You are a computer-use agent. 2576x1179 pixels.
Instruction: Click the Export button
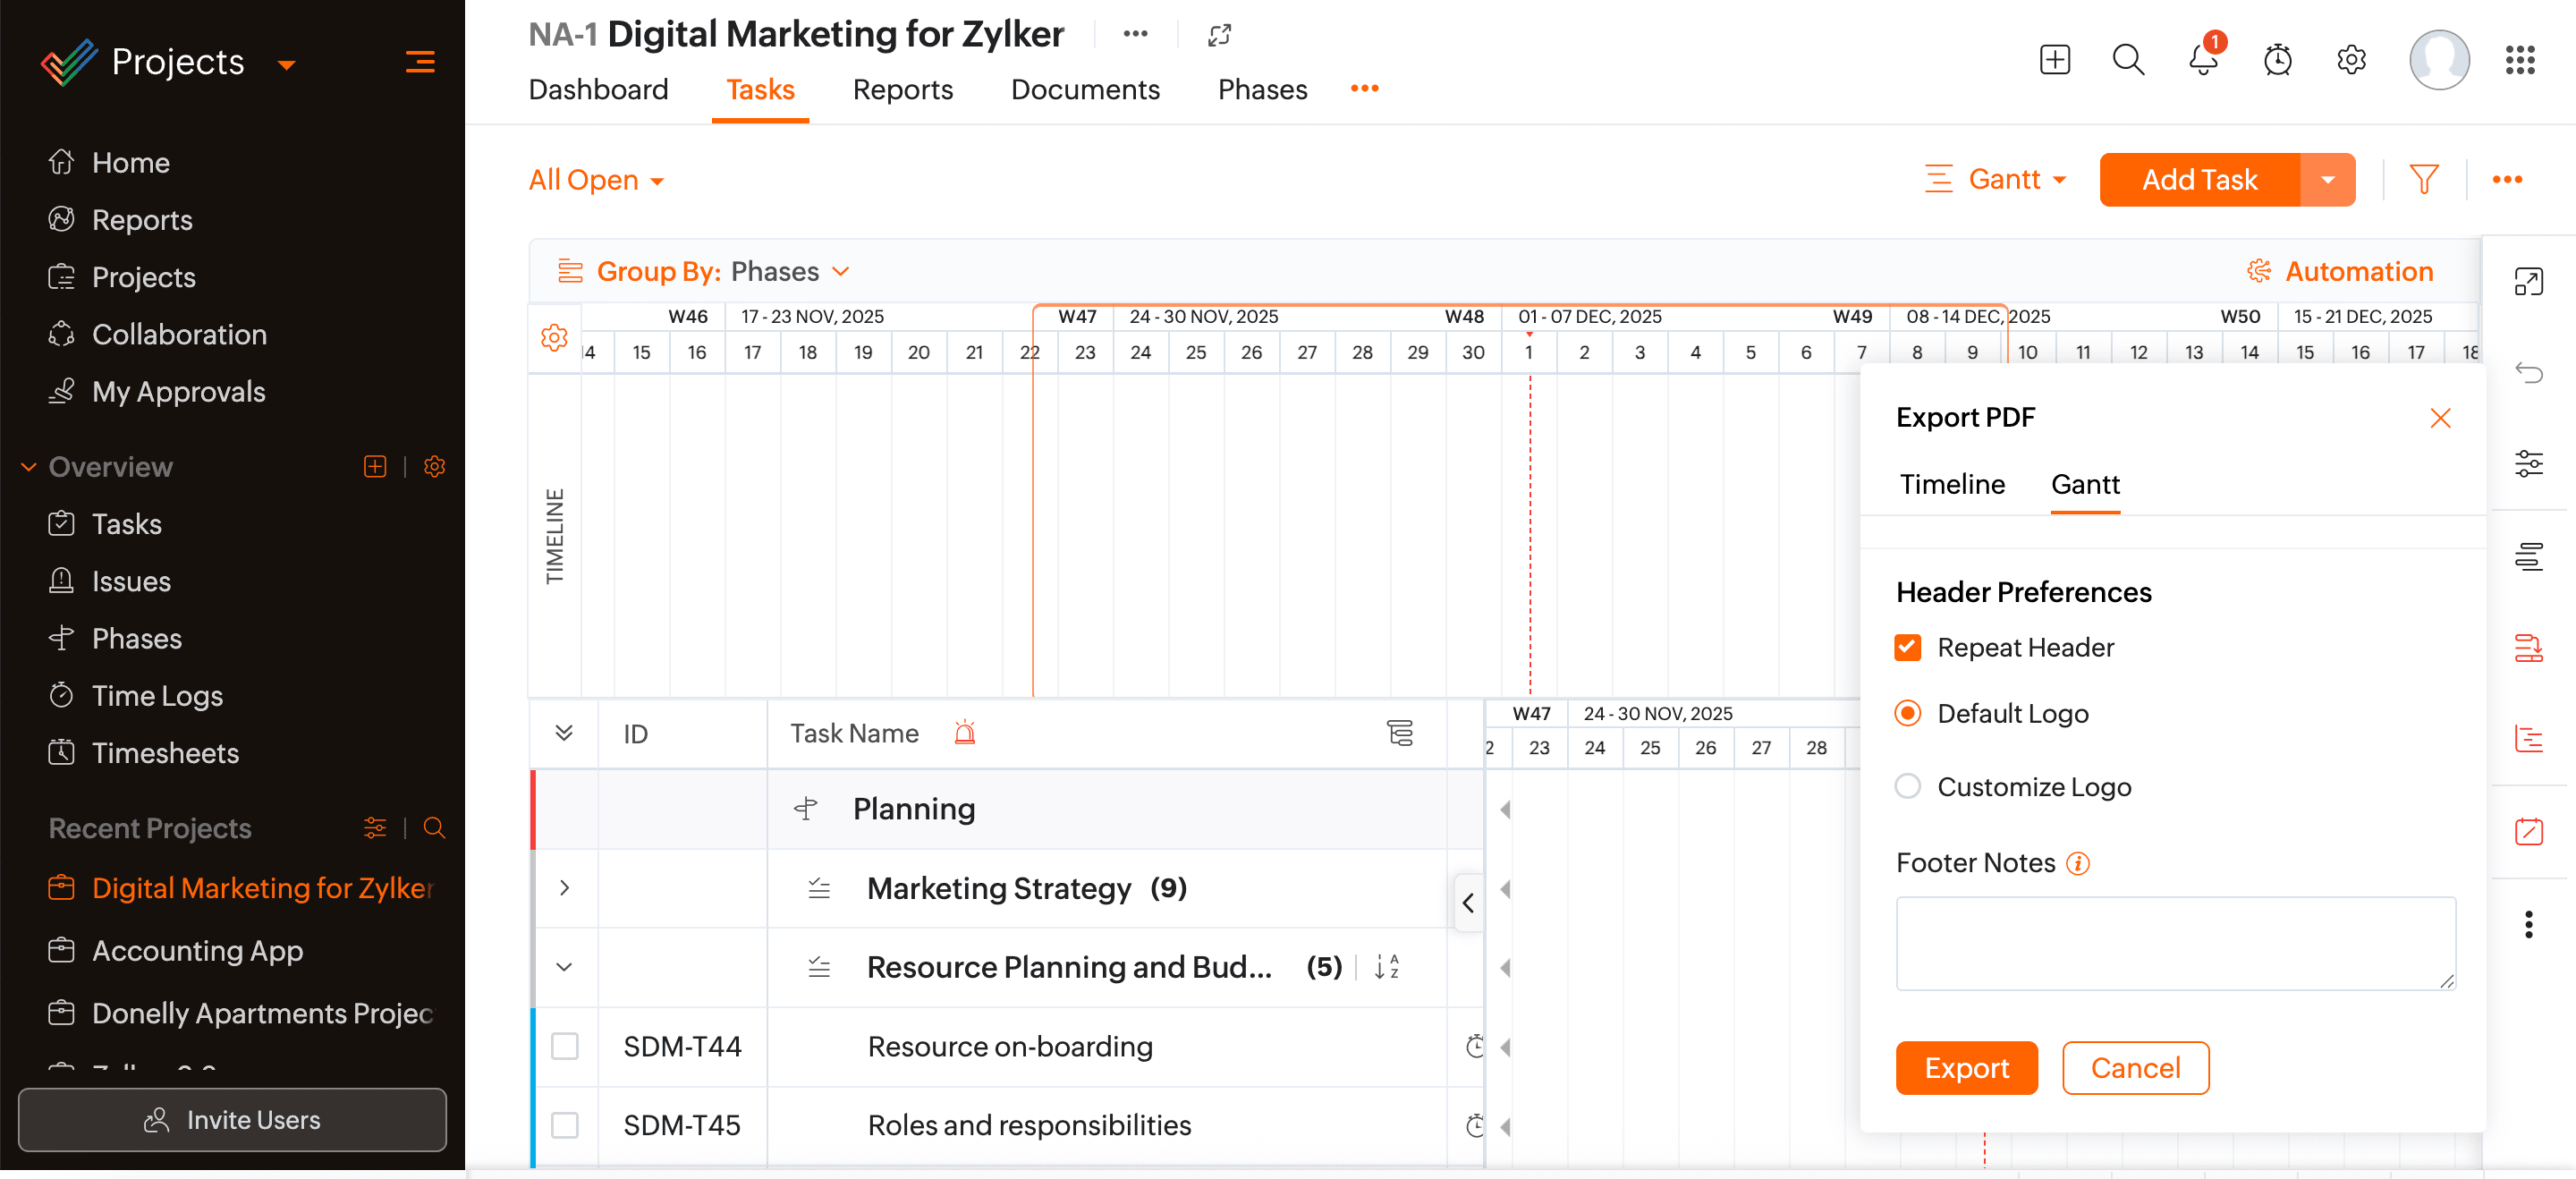1965,1068
